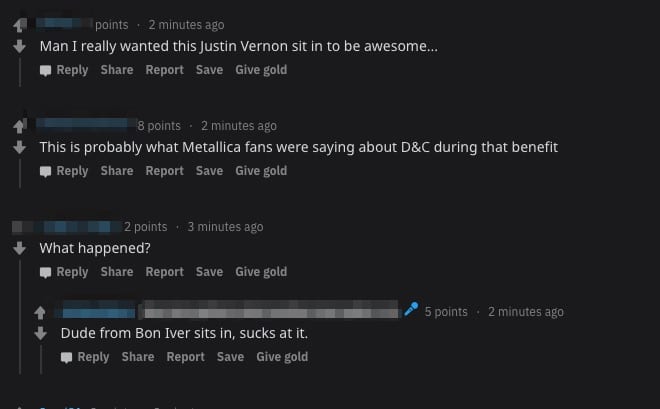Upvote the Metallica fans comment
The height and width of the screenshot is (409, 660).
[19, 127]
